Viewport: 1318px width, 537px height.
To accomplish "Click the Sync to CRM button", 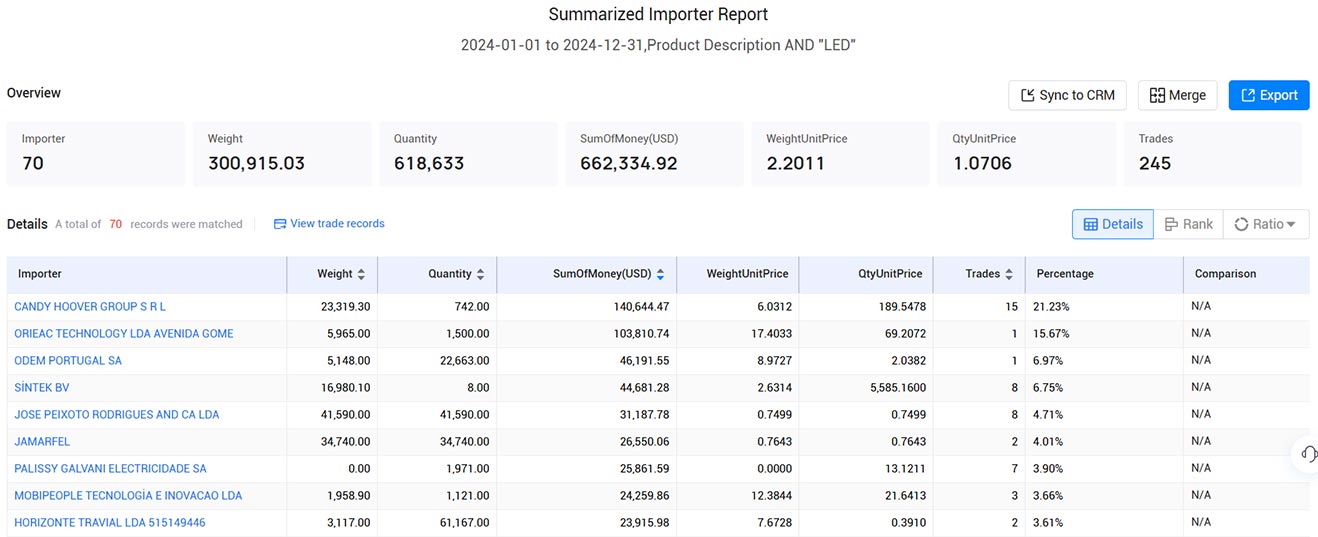I will pyautogui.click(x=1068, y=95).
